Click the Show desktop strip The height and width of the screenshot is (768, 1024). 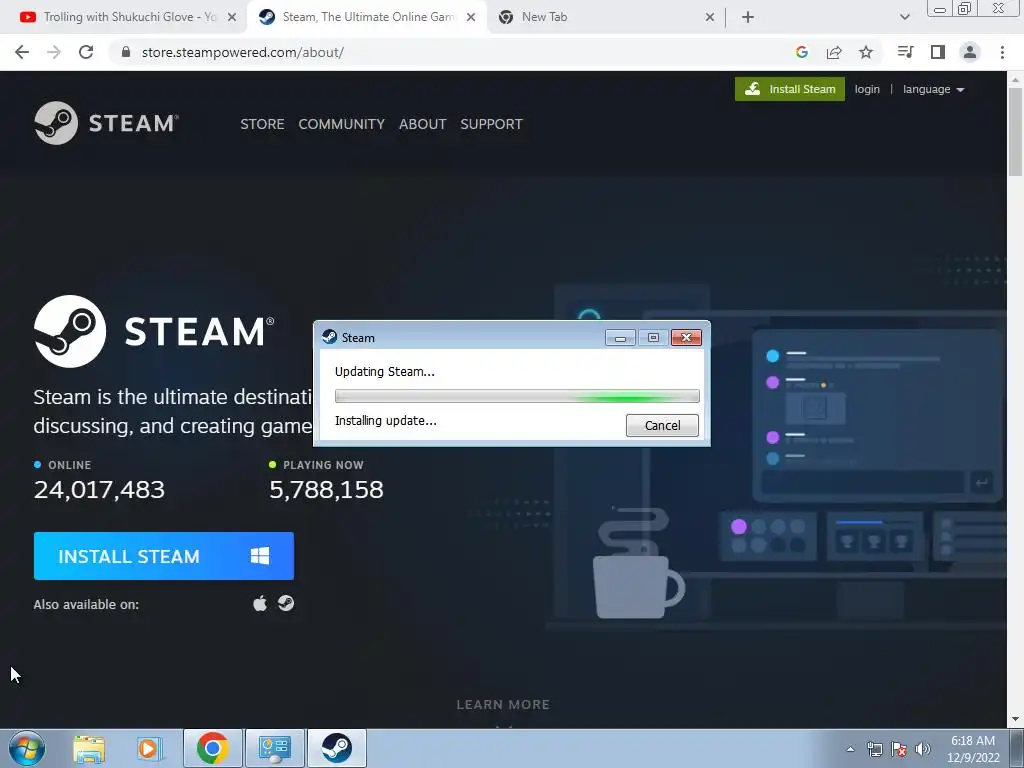click(x=1017, y=748)
